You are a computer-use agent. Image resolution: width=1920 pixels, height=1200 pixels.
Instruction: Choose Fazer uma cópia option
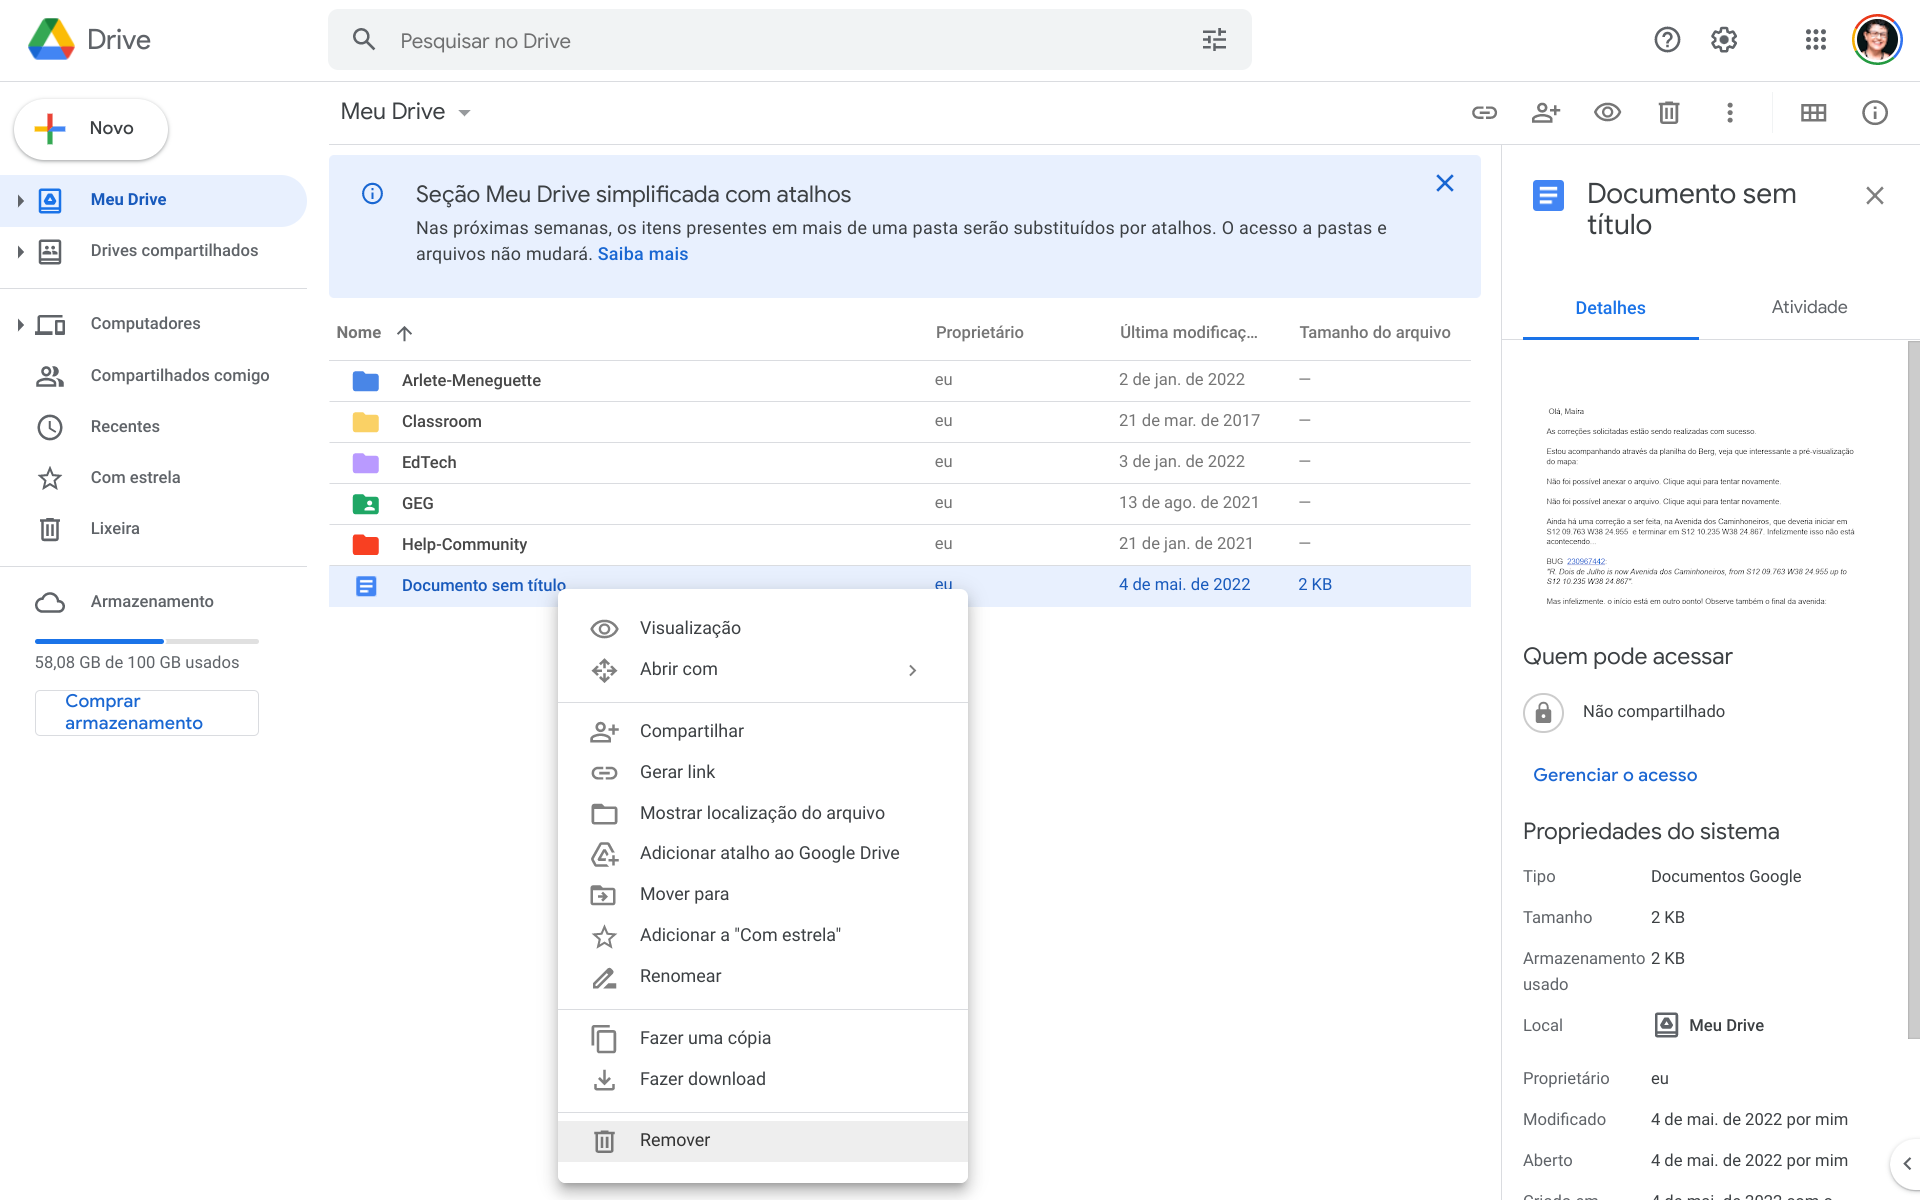point(763,1038)
